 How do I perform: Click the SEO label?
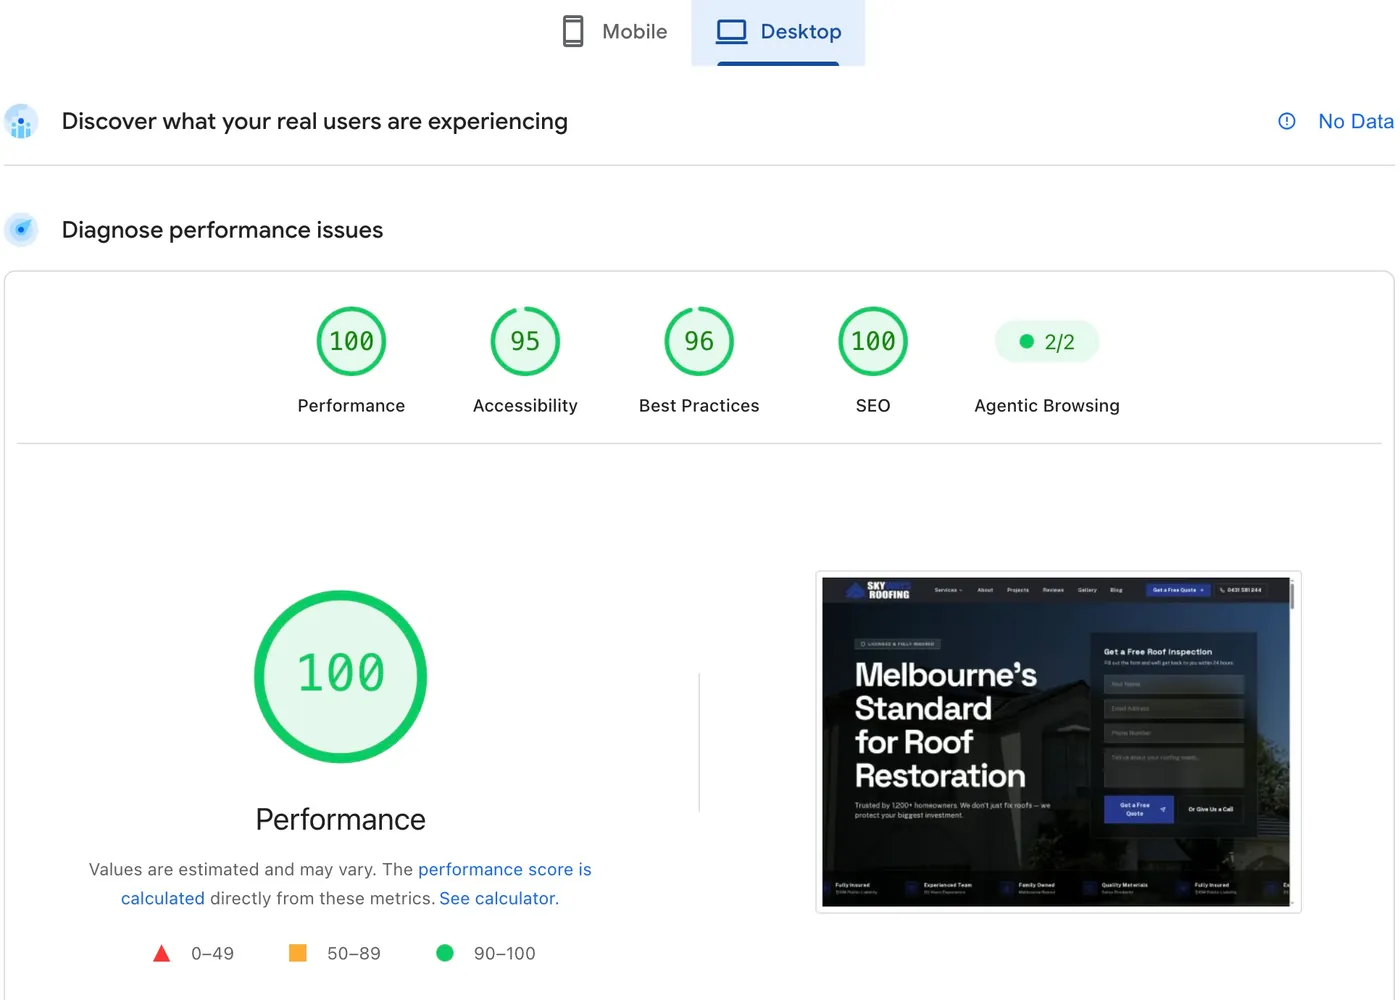(873, 406)
